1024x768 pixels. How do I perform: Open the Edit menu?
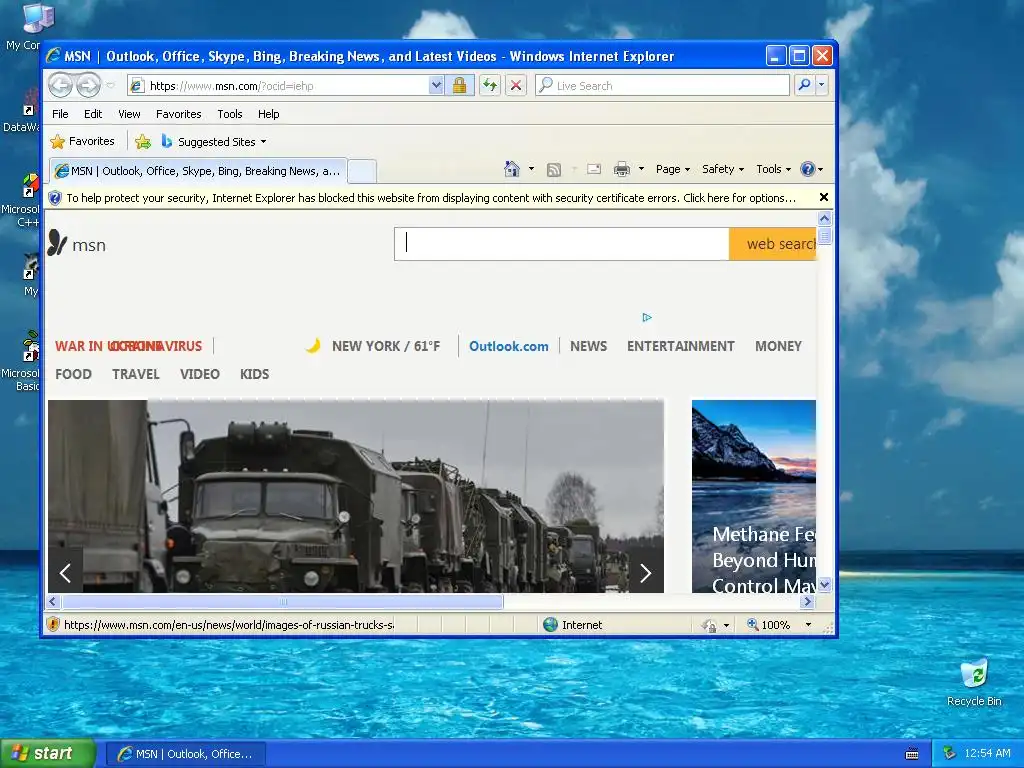93,114
